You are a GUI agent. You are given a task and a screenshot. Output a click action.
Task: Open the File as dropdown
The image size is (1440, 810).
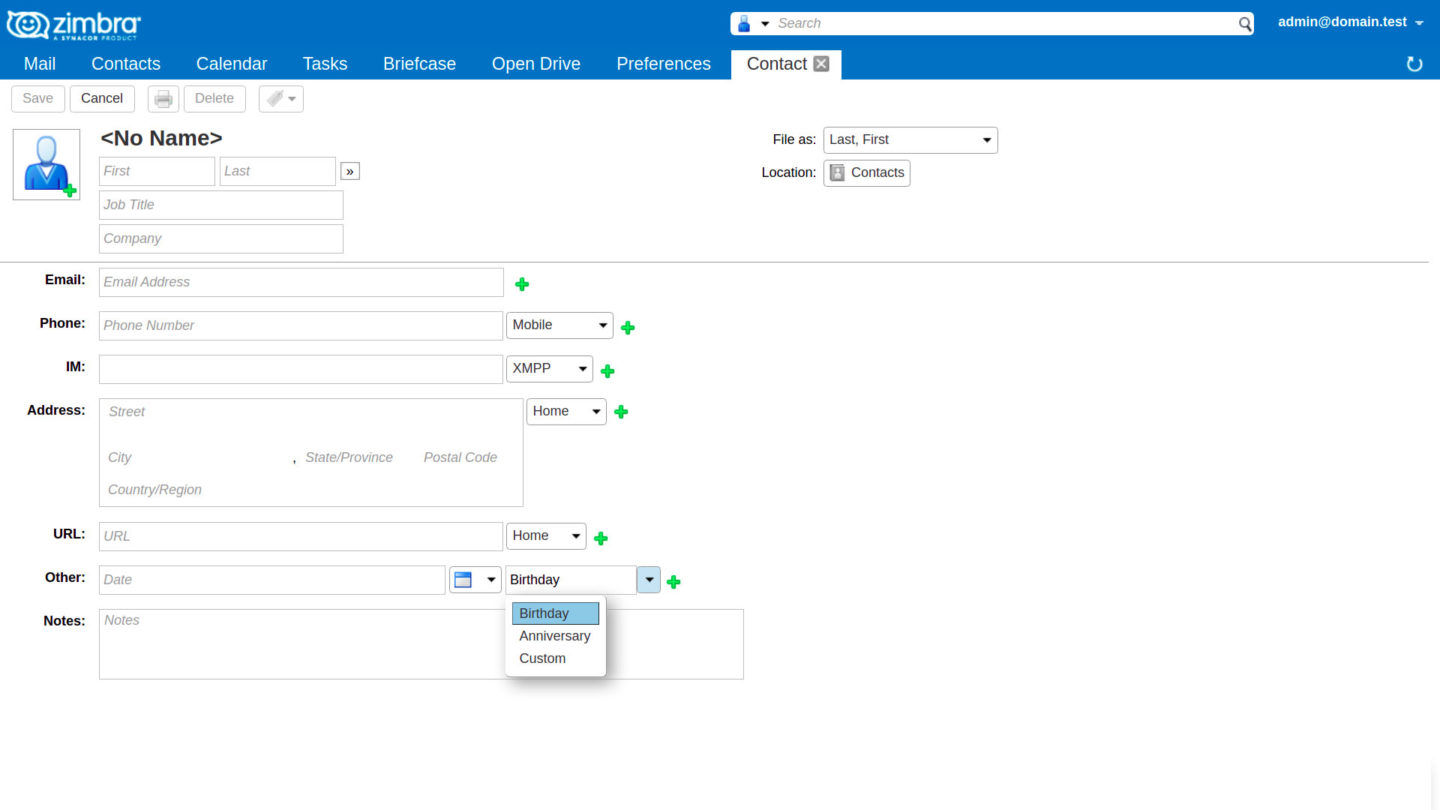point(908,140)
